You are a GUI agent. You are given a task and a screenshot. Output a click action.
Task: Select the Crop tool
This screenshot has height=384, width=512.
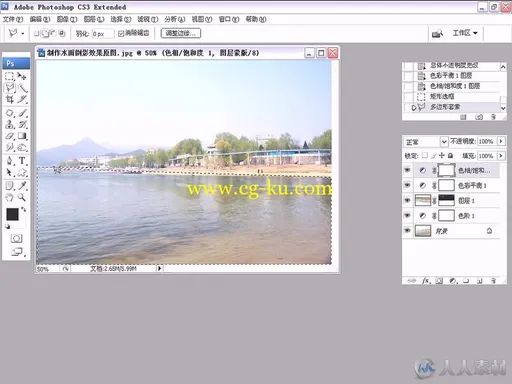click(9, 99)
